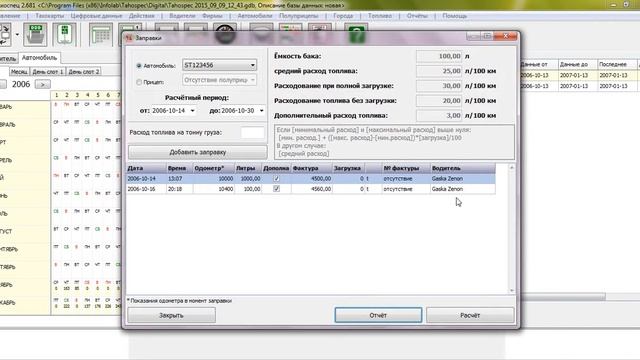Click the green folder toolbar icon

pyautogui.click(x=36, y=35)
